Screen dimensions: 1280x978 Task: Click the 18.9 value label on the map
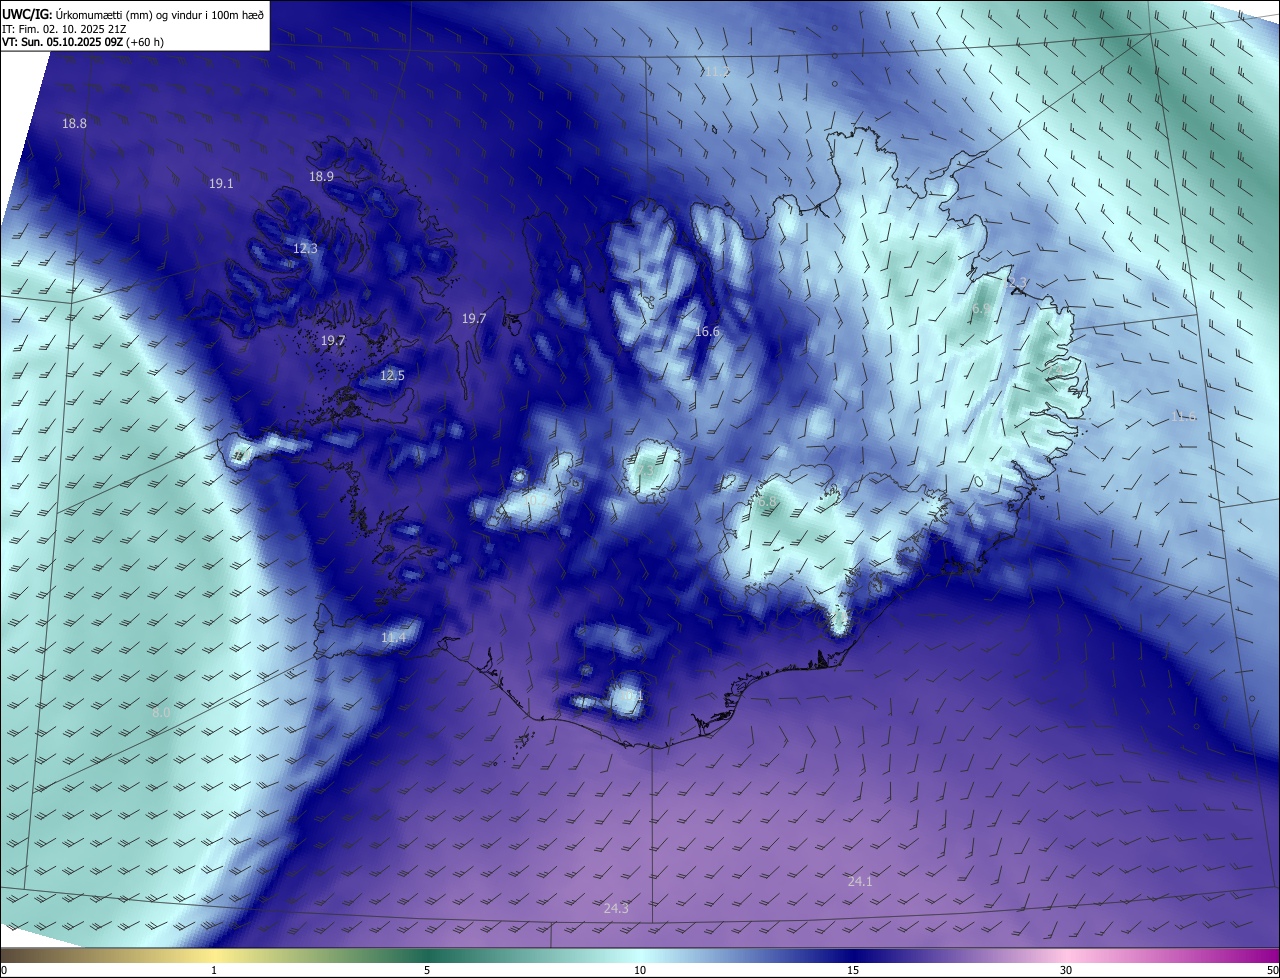pyautogui.click(x=321, y=176)
